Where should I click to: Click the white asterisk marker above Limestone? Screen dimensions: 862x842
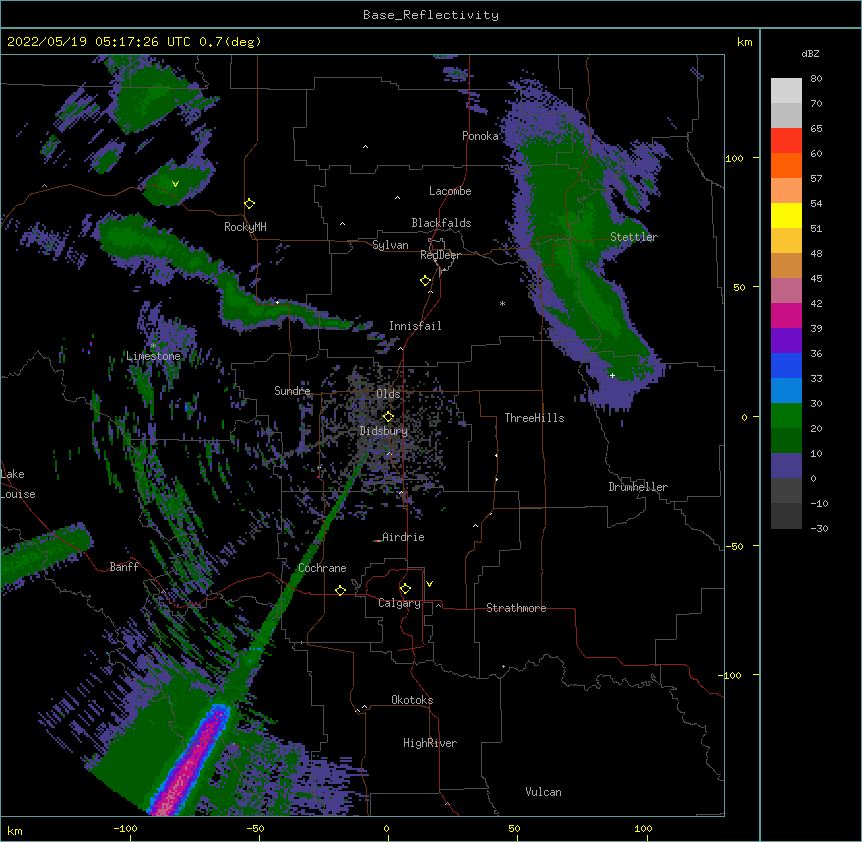click(x=153, y=345)
